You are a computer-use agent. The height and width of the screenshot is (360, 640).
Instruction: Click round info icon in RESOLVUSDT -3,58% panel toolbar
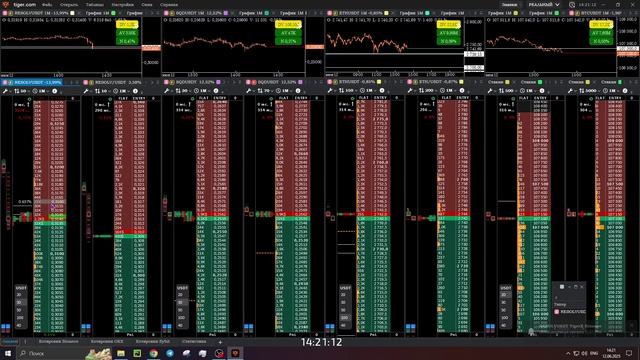point(136,91)
